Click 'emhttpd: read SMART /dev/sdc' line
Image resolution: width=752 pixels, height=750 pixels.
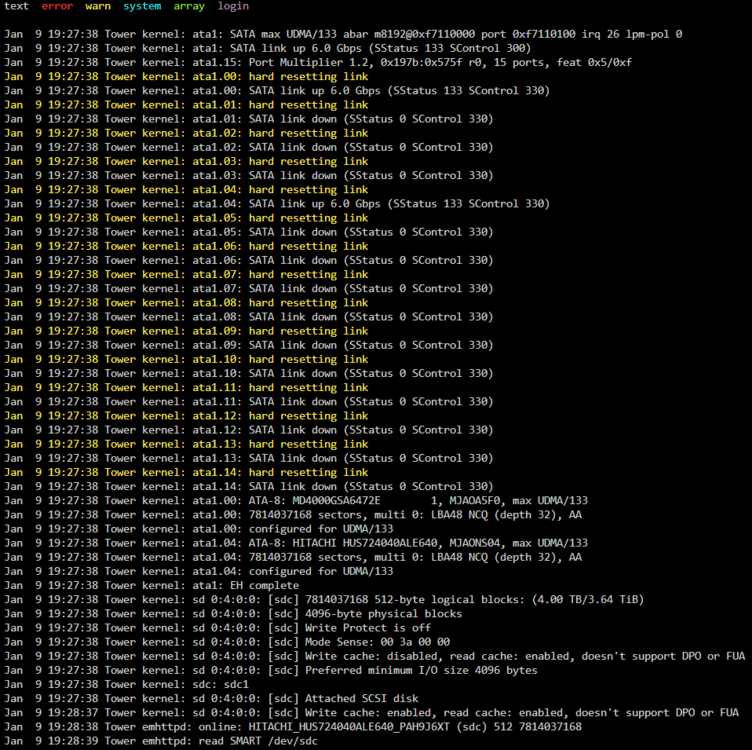click(161, 741)
